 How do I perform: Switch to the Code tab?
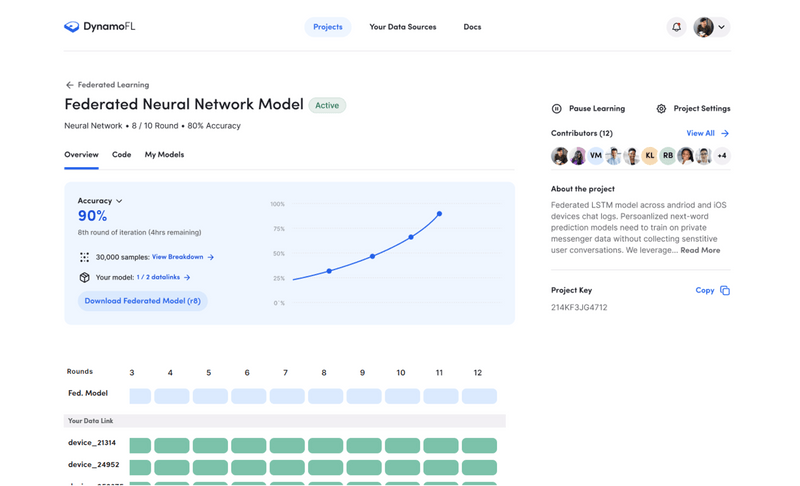121,155
